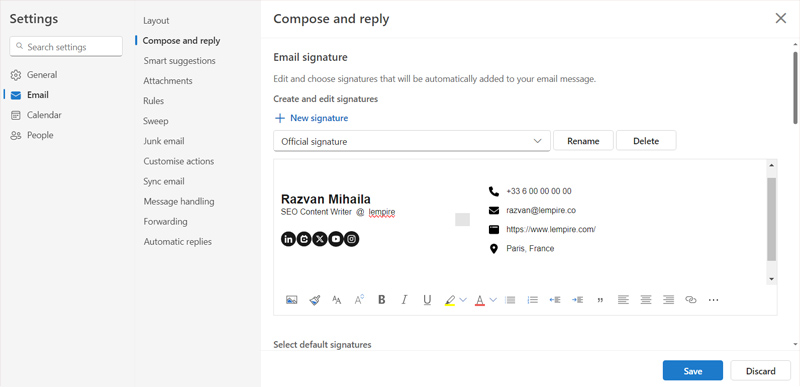Toggle italic formatting
This screenshot has height=387, width=800.
point(405,300)
